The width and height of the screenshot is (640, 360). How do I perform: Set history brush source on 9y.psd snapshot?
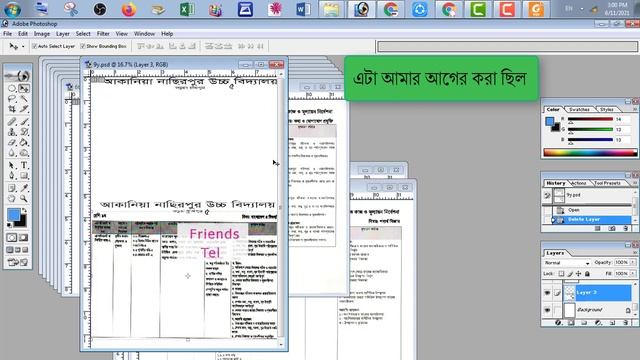pyautogui.click(x=547, y=196)
